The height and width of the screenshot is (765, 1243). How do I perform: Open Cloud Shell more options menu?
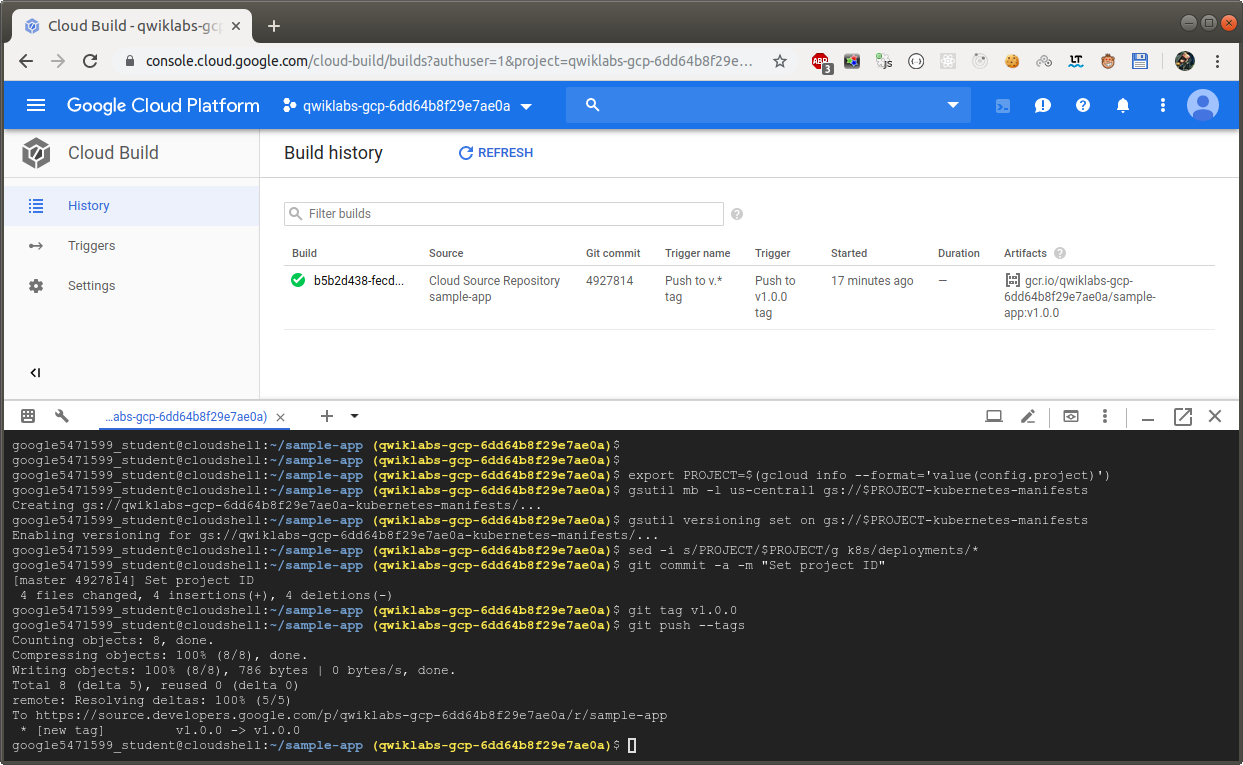1105,416
